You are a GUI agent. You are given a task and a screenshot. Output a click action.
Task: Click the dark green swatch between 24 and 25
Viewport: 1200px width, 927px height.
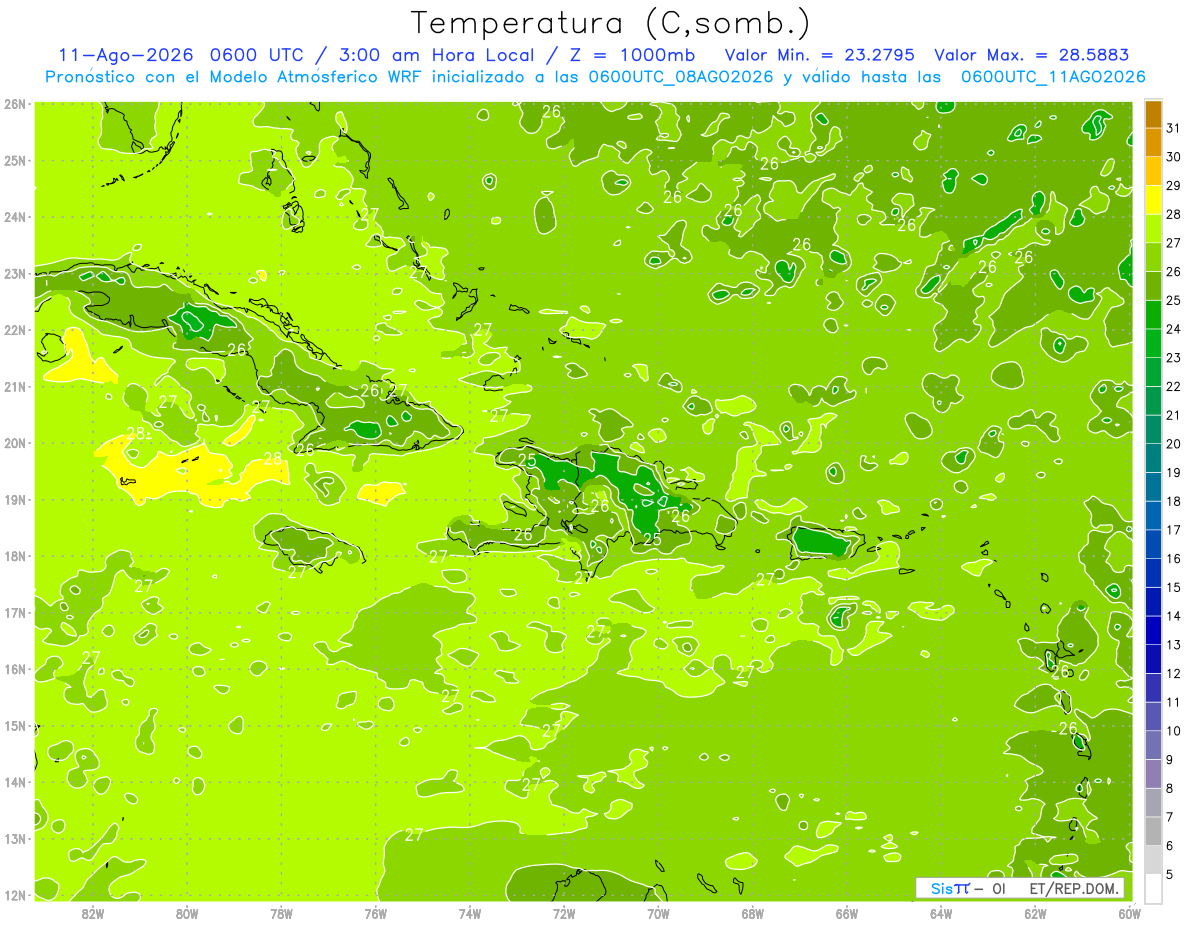tap(1153, 315)
